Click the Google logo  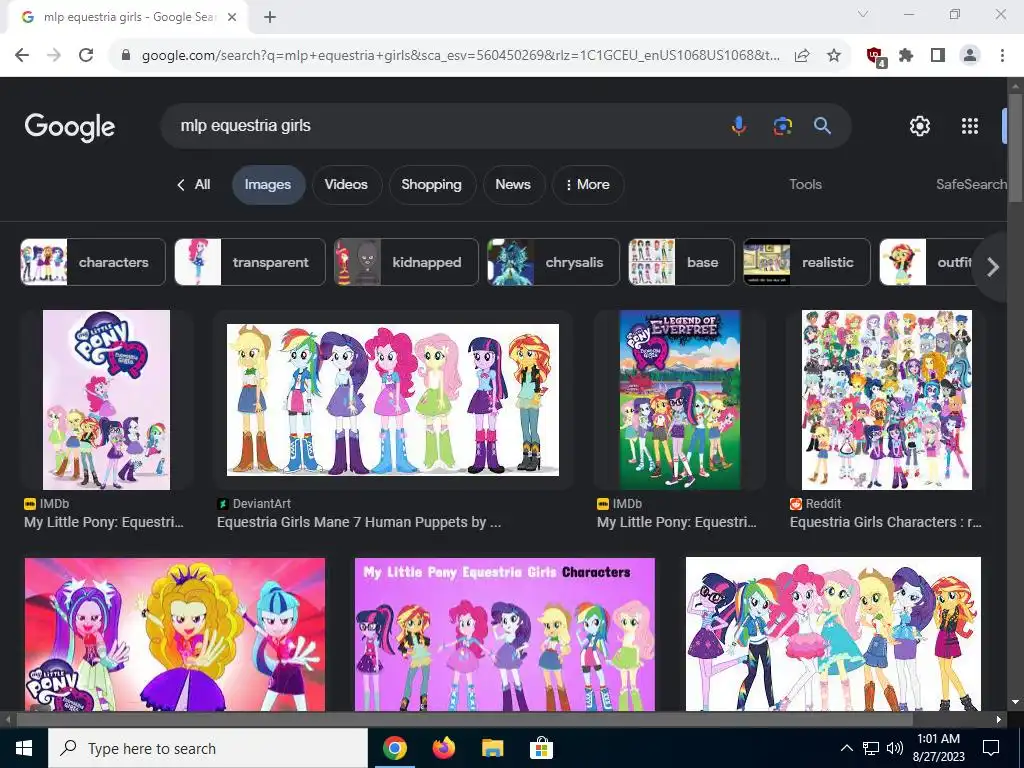(70, 127)
